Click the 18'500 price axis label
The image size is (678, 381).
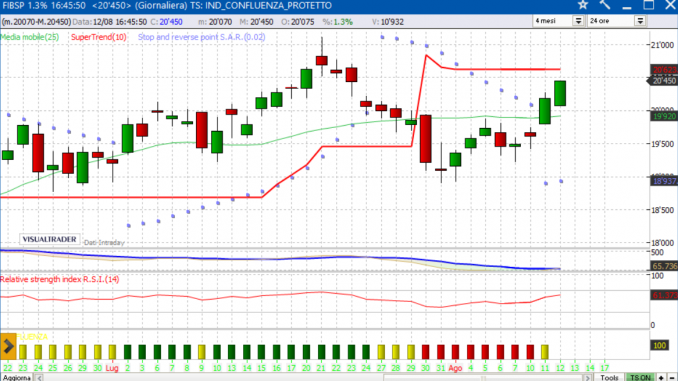point(663,210)
